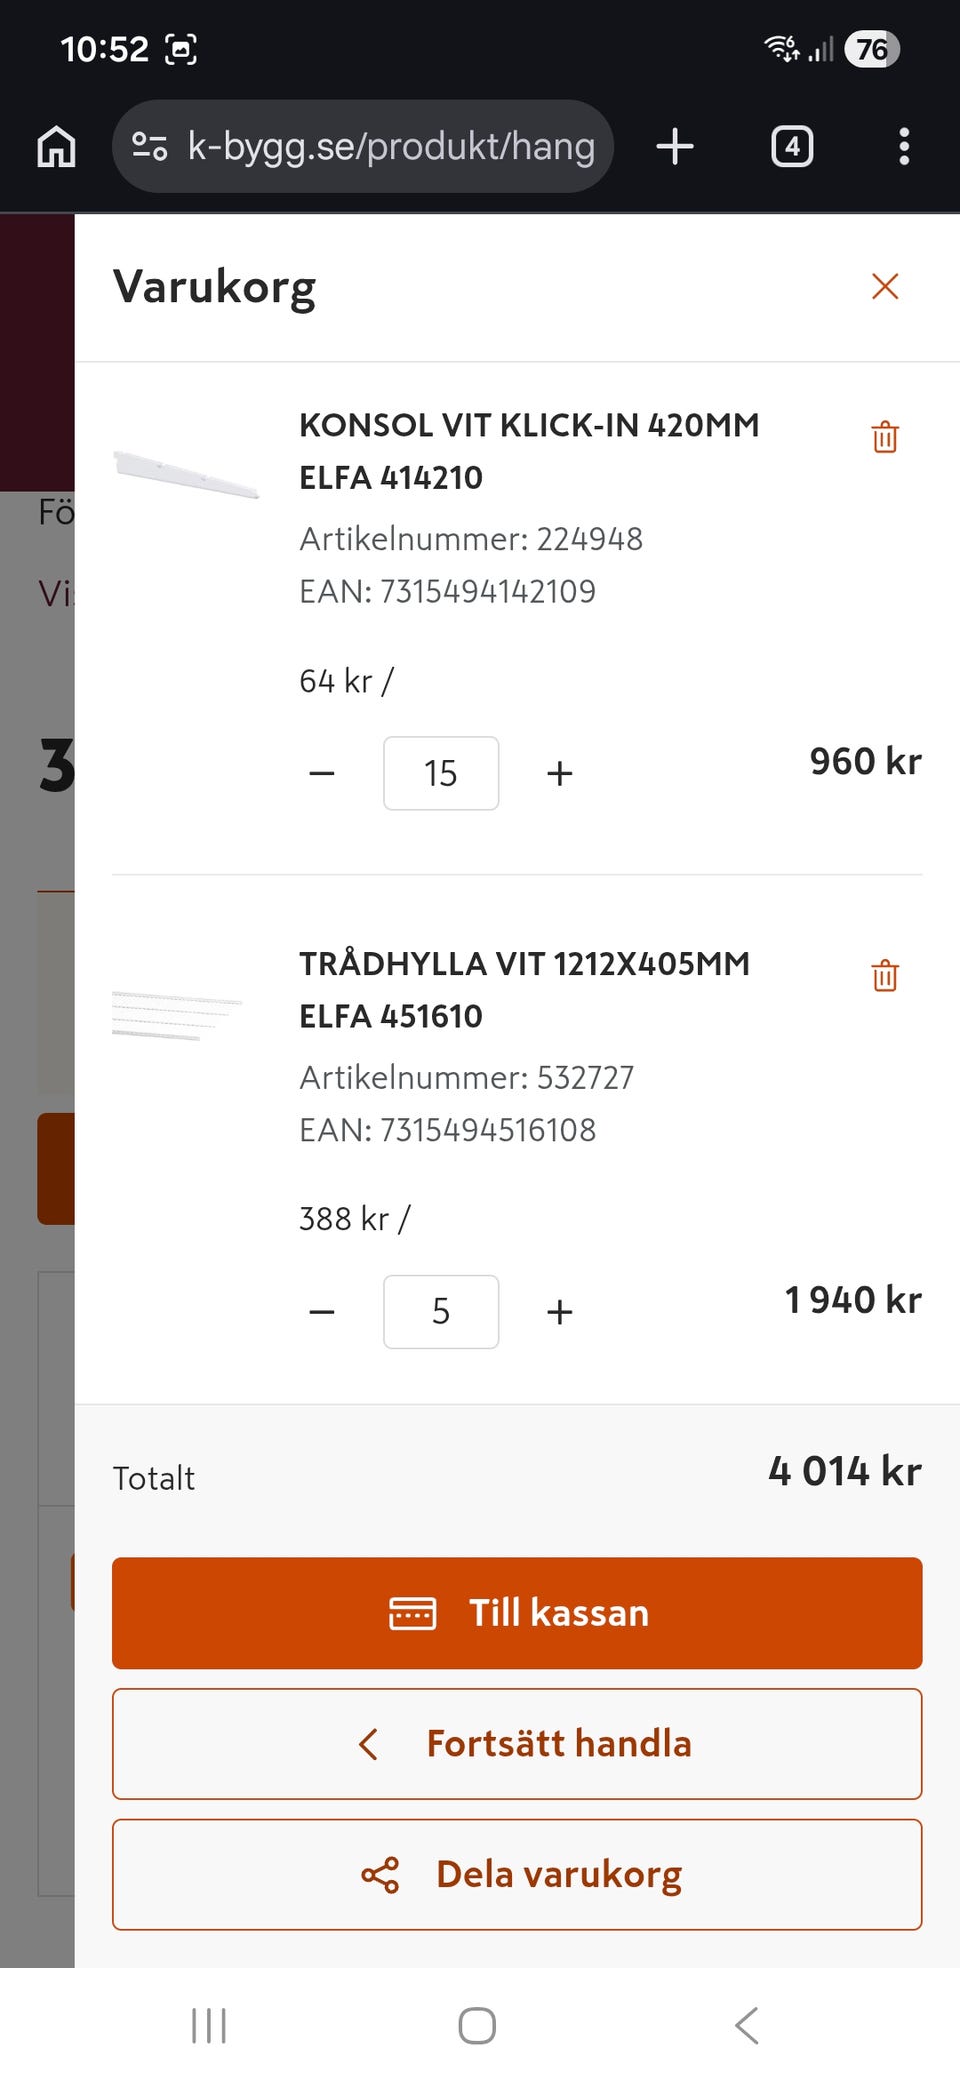Open a new browser tab with plus icon
The image size is (960, 2080).
[675, 147]
